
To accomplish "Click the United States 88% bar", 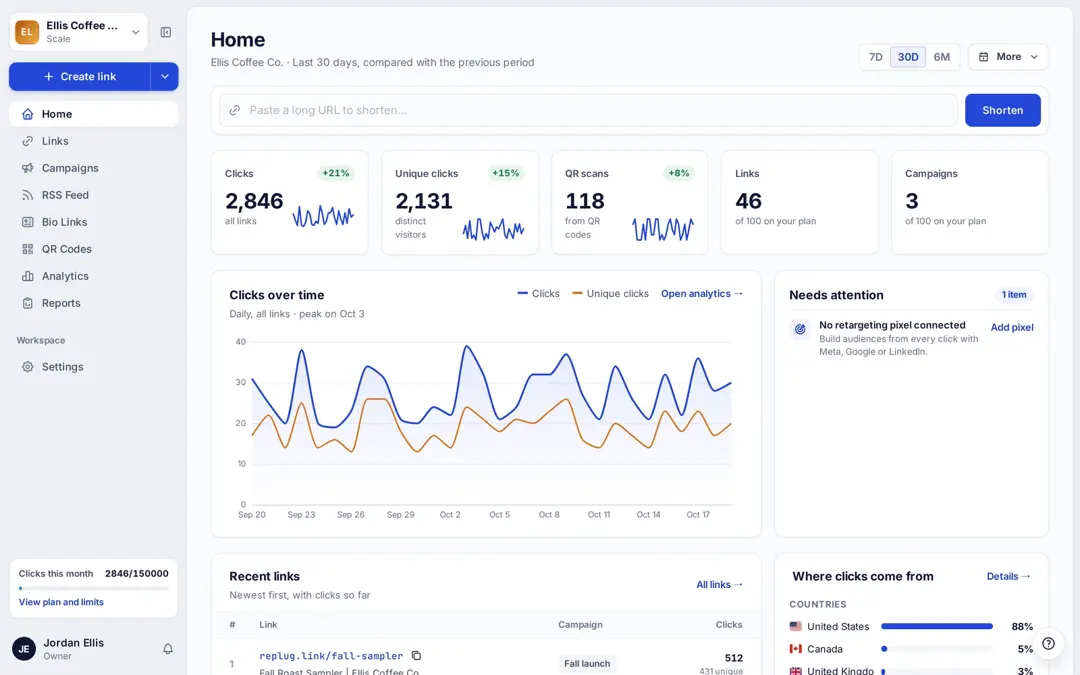I will click(937, 626).
